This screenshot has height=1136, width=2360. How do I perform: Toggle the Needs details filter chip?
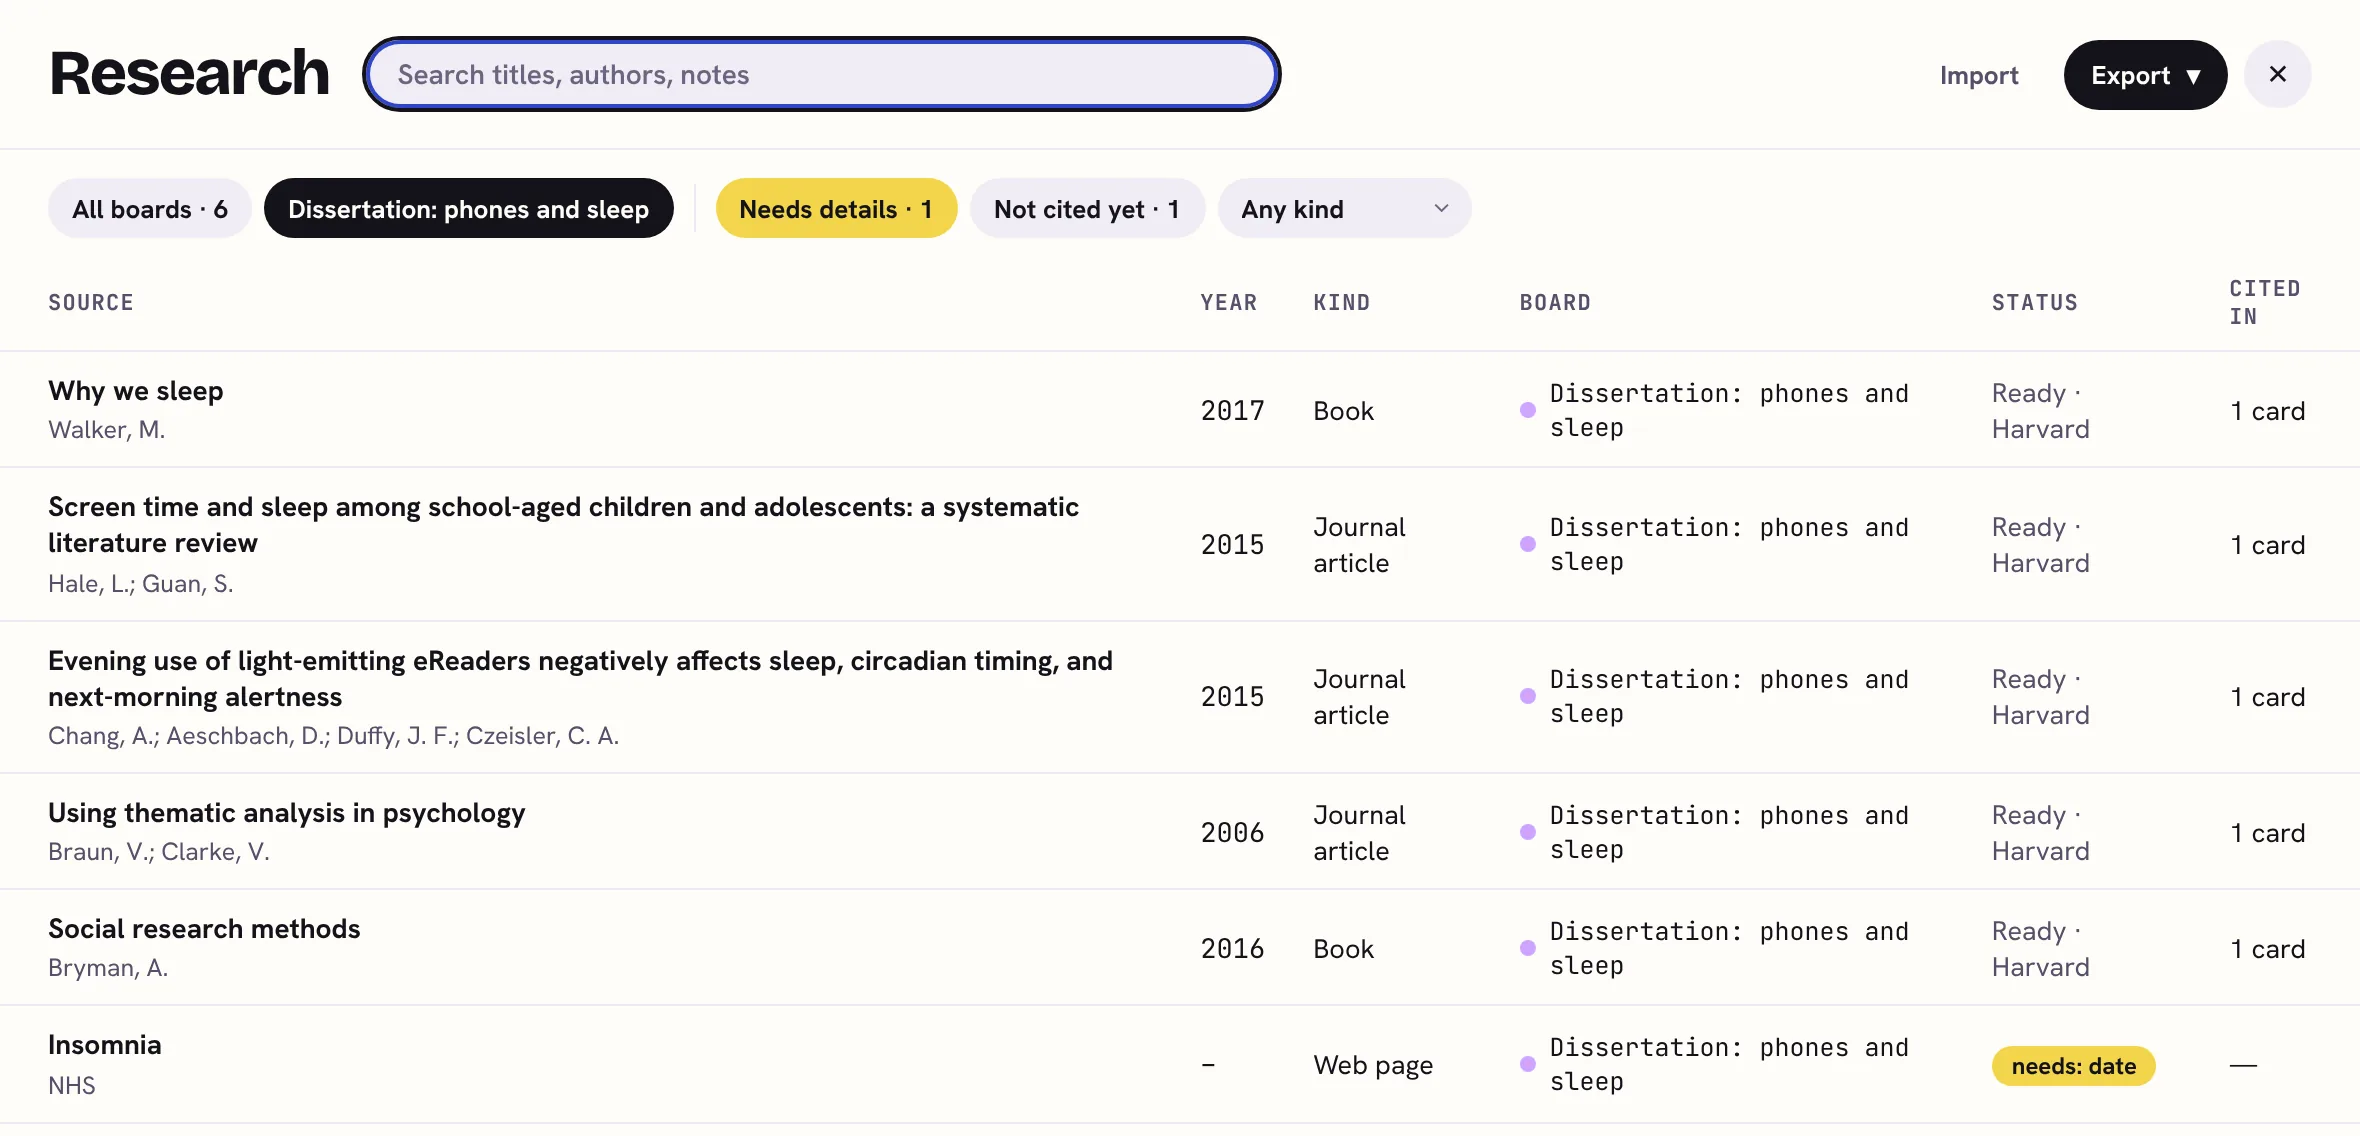click(x=836, y=208)
